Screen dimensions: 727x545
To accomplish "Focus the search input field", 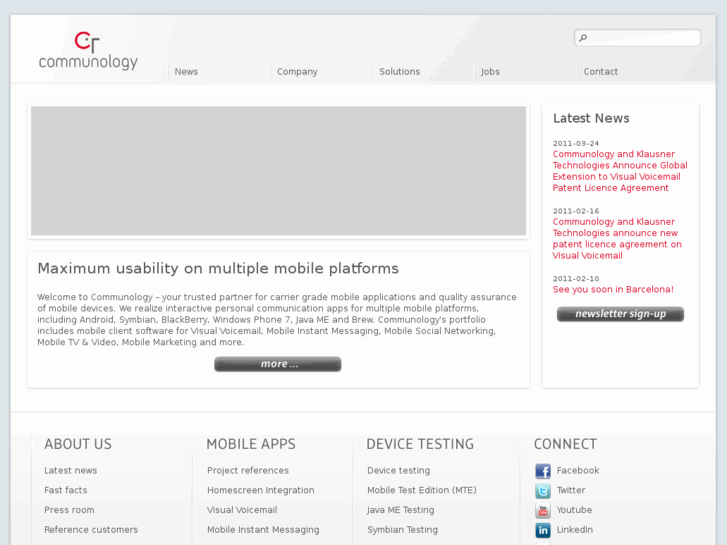I will tap(638, 38).
